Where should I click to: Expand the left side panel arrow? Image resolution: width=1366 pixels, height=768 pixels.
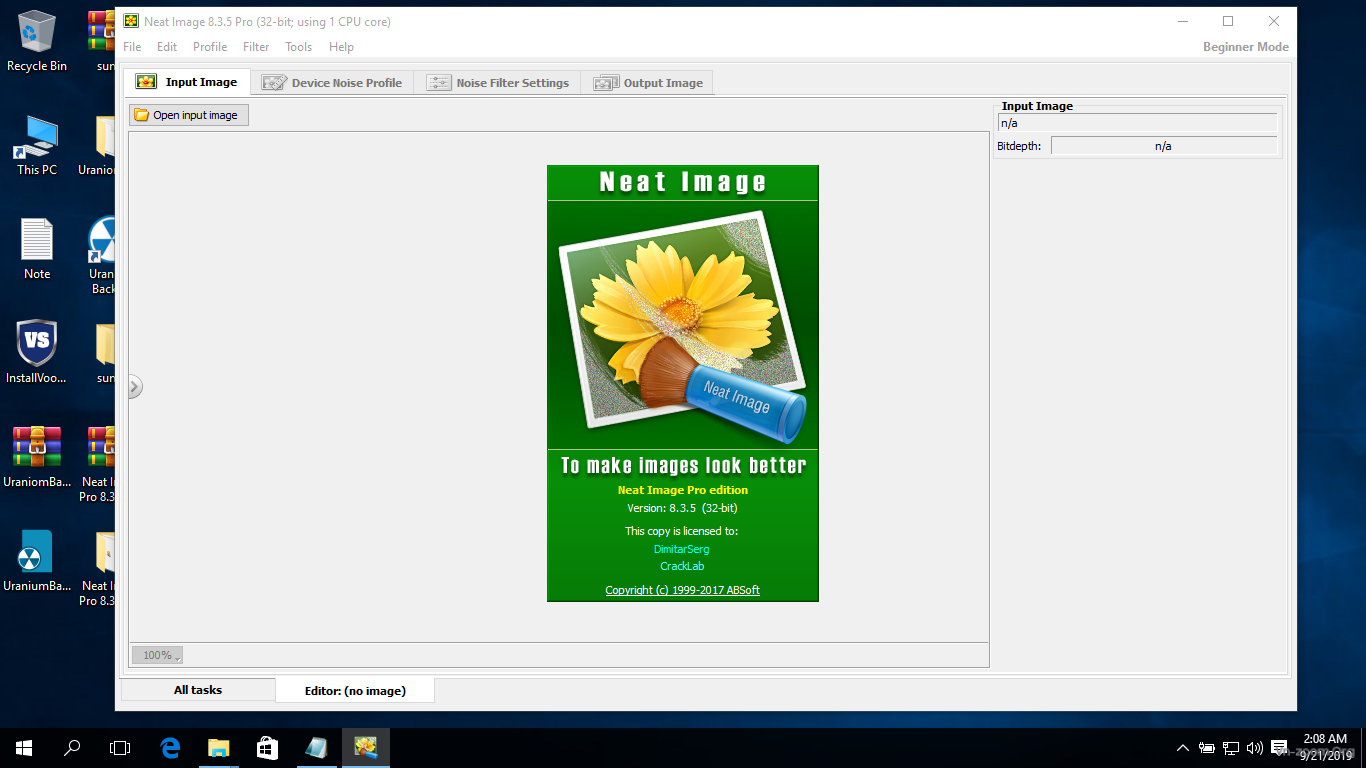(x=135, y=386)
